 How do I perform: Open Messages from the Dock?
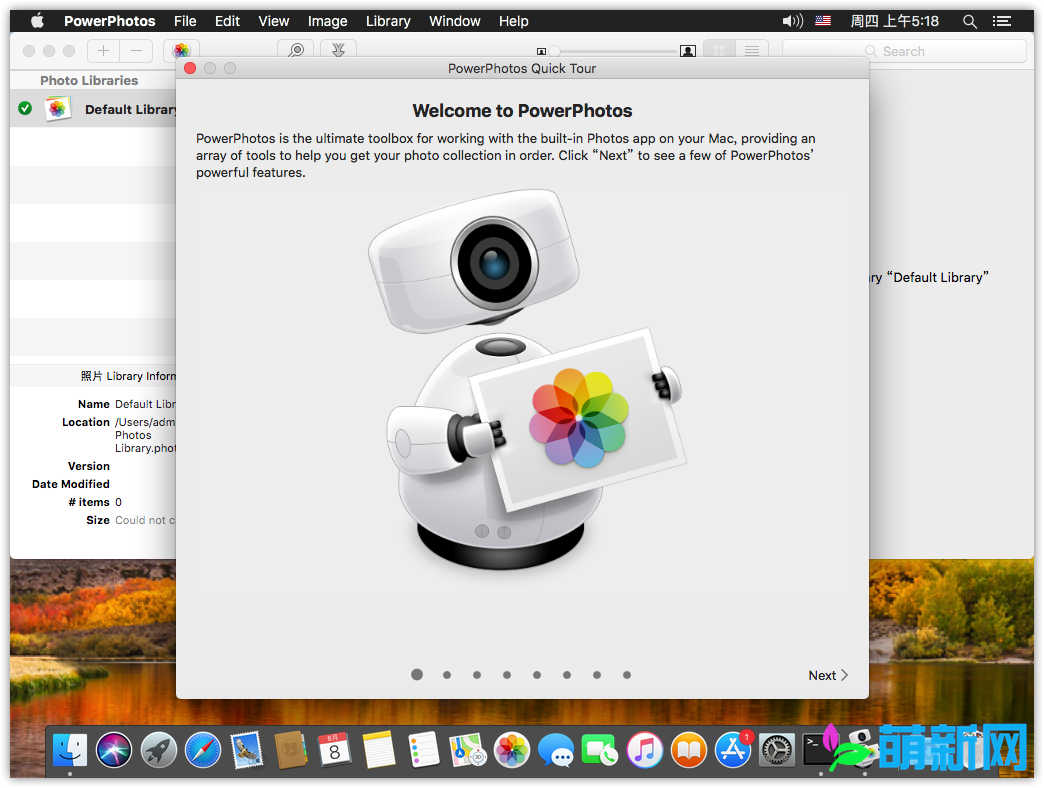[x=556, y=750]
